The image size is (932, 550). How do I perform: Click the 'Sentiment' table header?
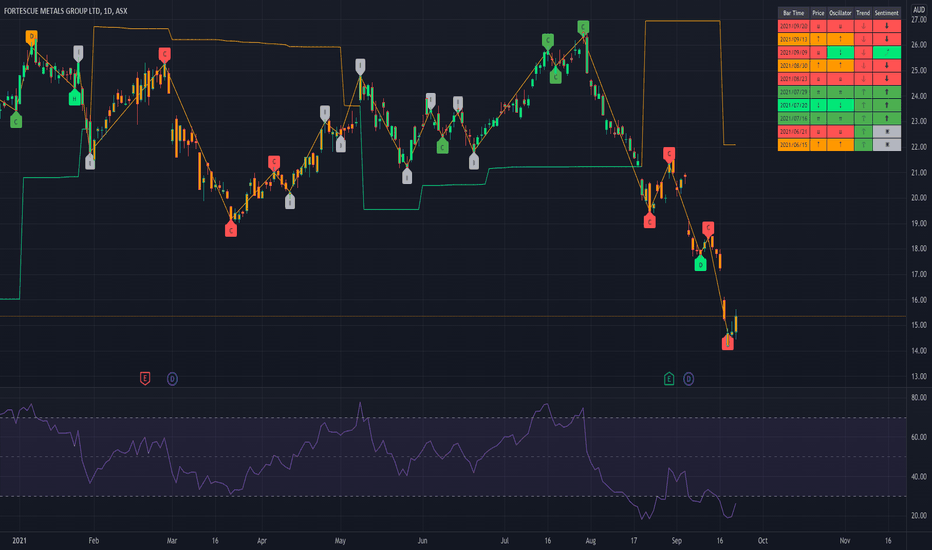tap(886, 13)
